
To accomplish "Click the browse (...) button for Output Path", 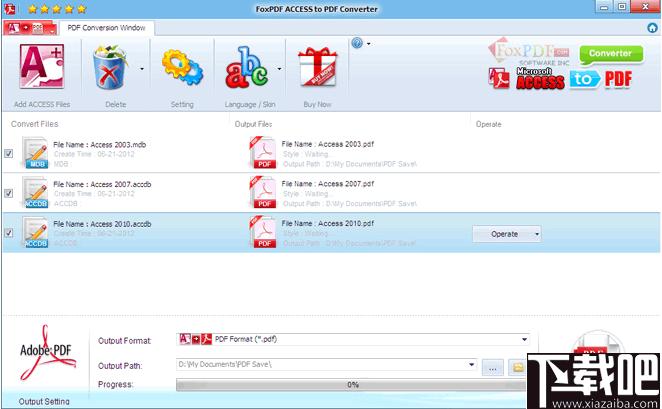I will (492, 367).
